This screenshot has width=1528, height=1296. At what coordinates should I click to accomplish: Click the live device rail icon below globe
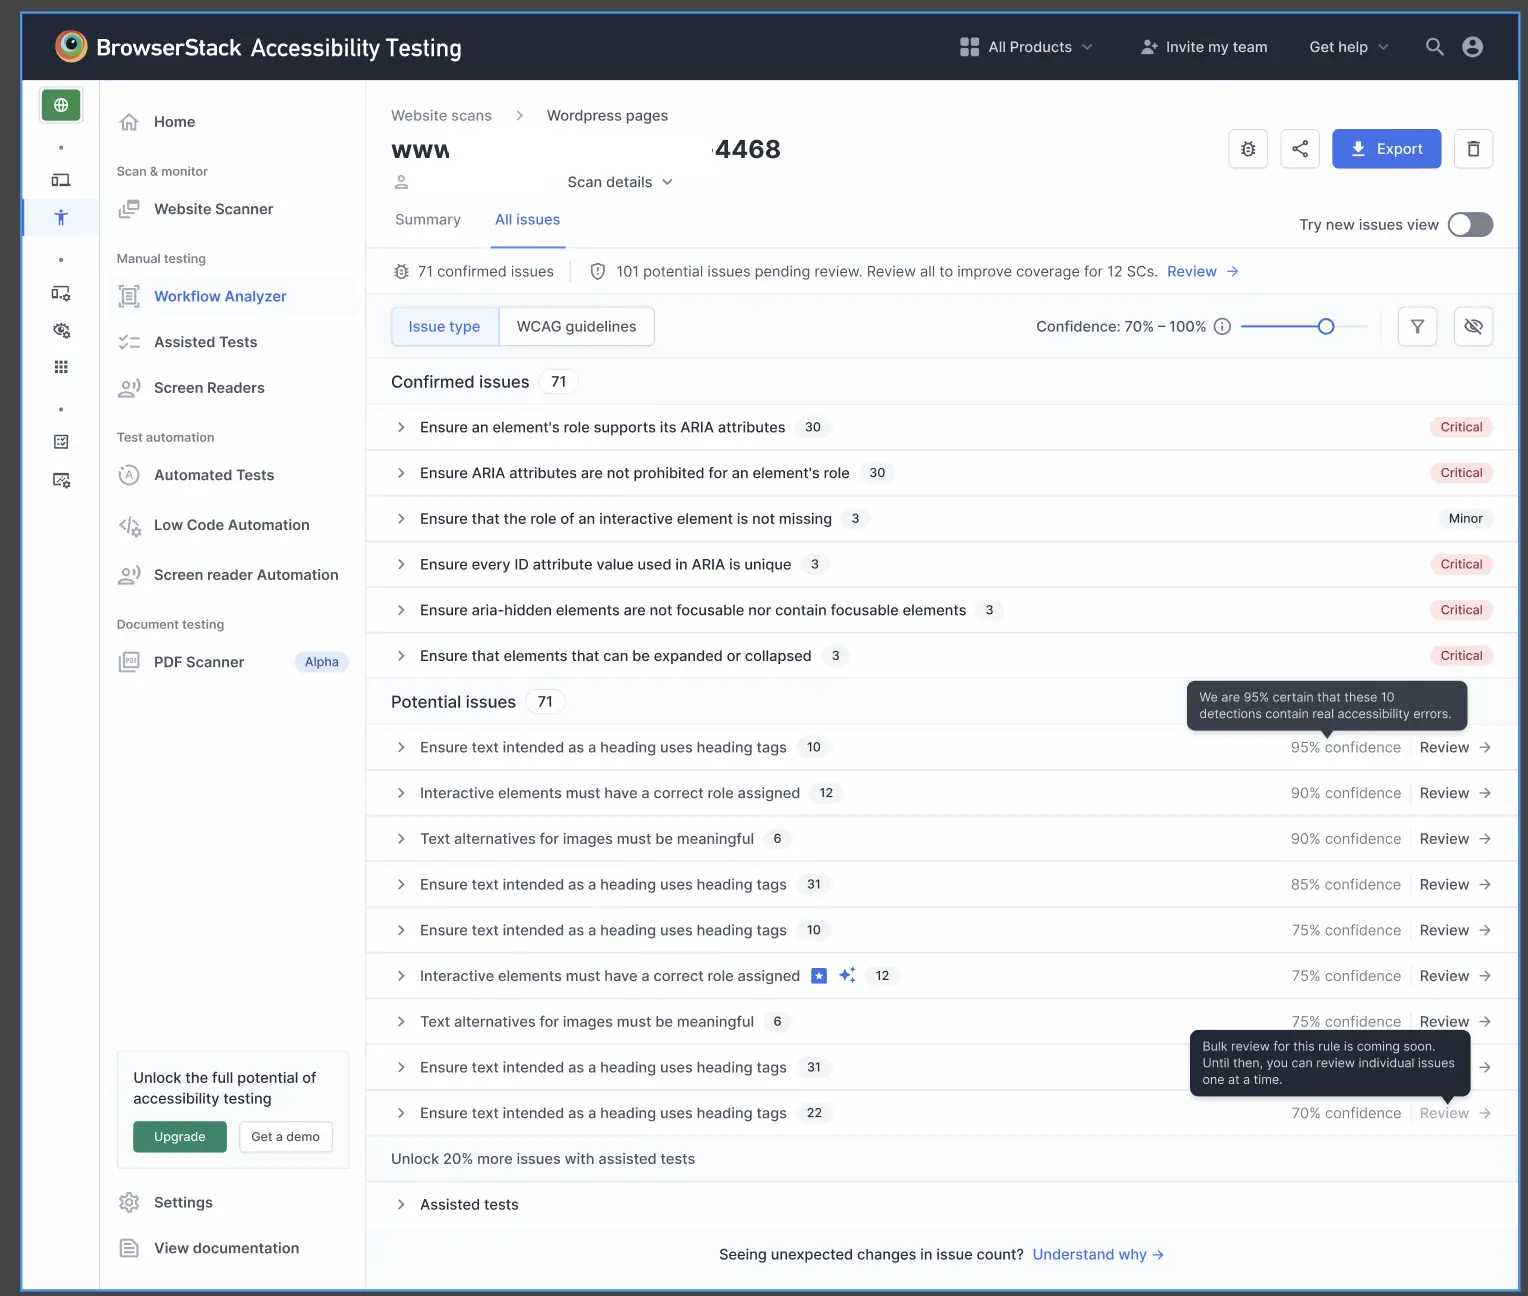point(61,180)
